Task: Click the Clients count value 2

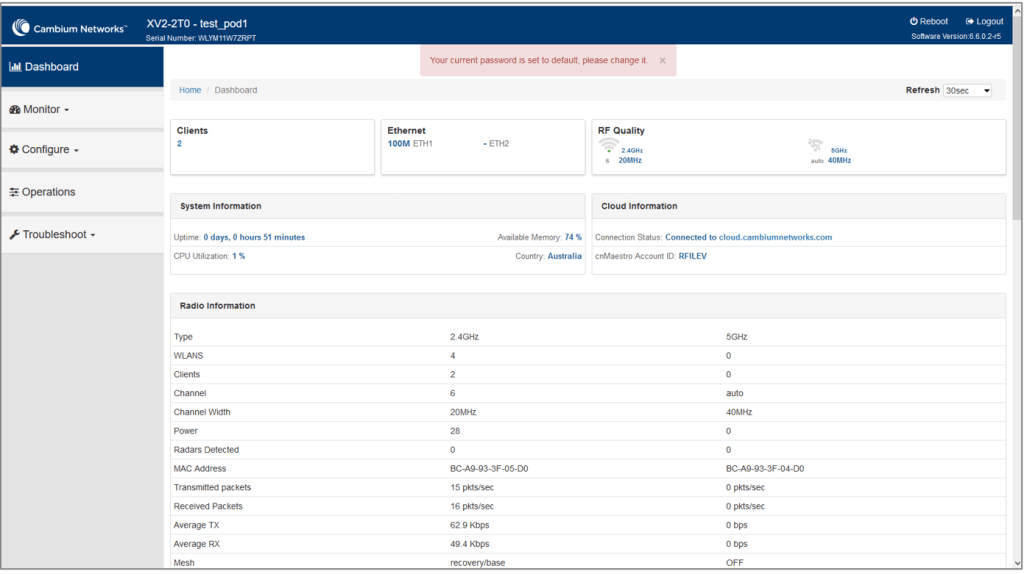Action: [x=179, y=144]
